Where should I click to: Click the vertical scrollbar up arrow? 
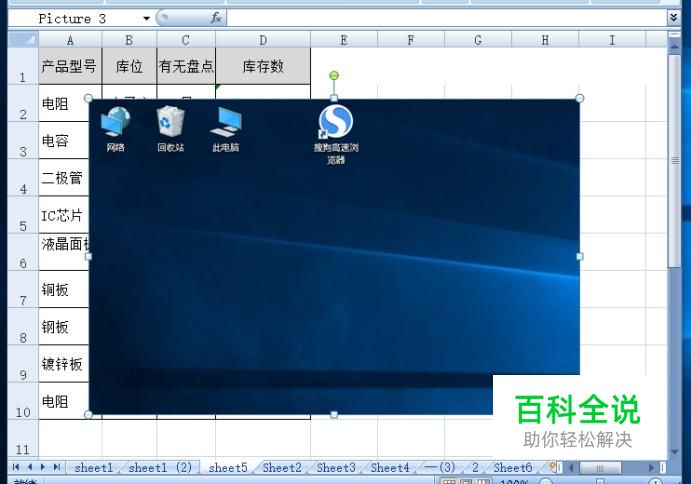(x=674, y=46)
